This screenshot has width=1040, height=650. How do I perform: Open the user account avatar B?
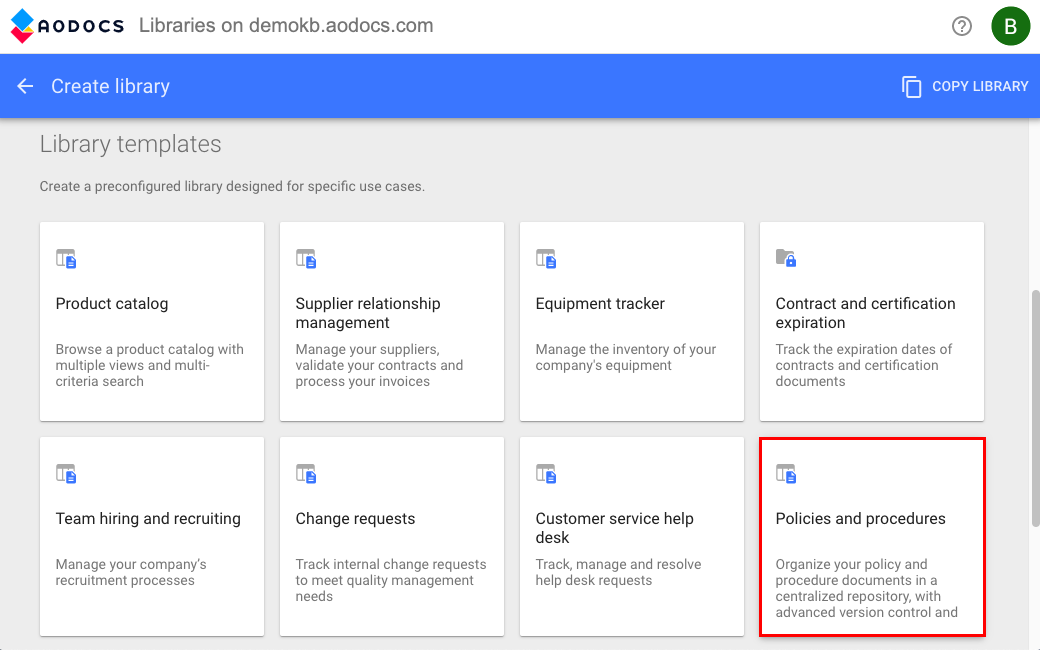(x=1010, y=26)
